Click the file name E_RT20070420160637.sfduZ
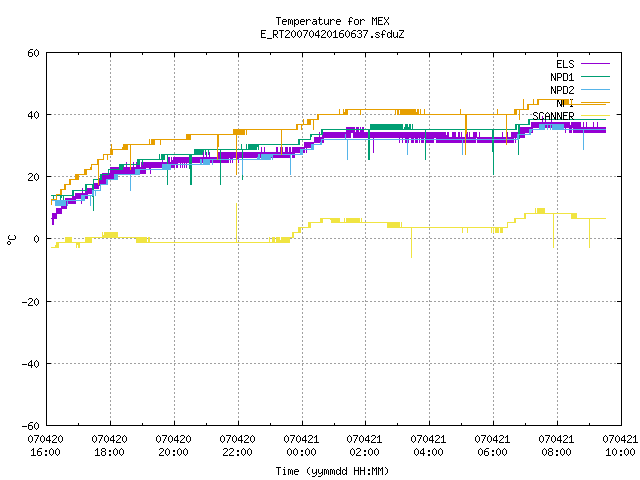Screen dimensions: 640x480 click(332, 34)
